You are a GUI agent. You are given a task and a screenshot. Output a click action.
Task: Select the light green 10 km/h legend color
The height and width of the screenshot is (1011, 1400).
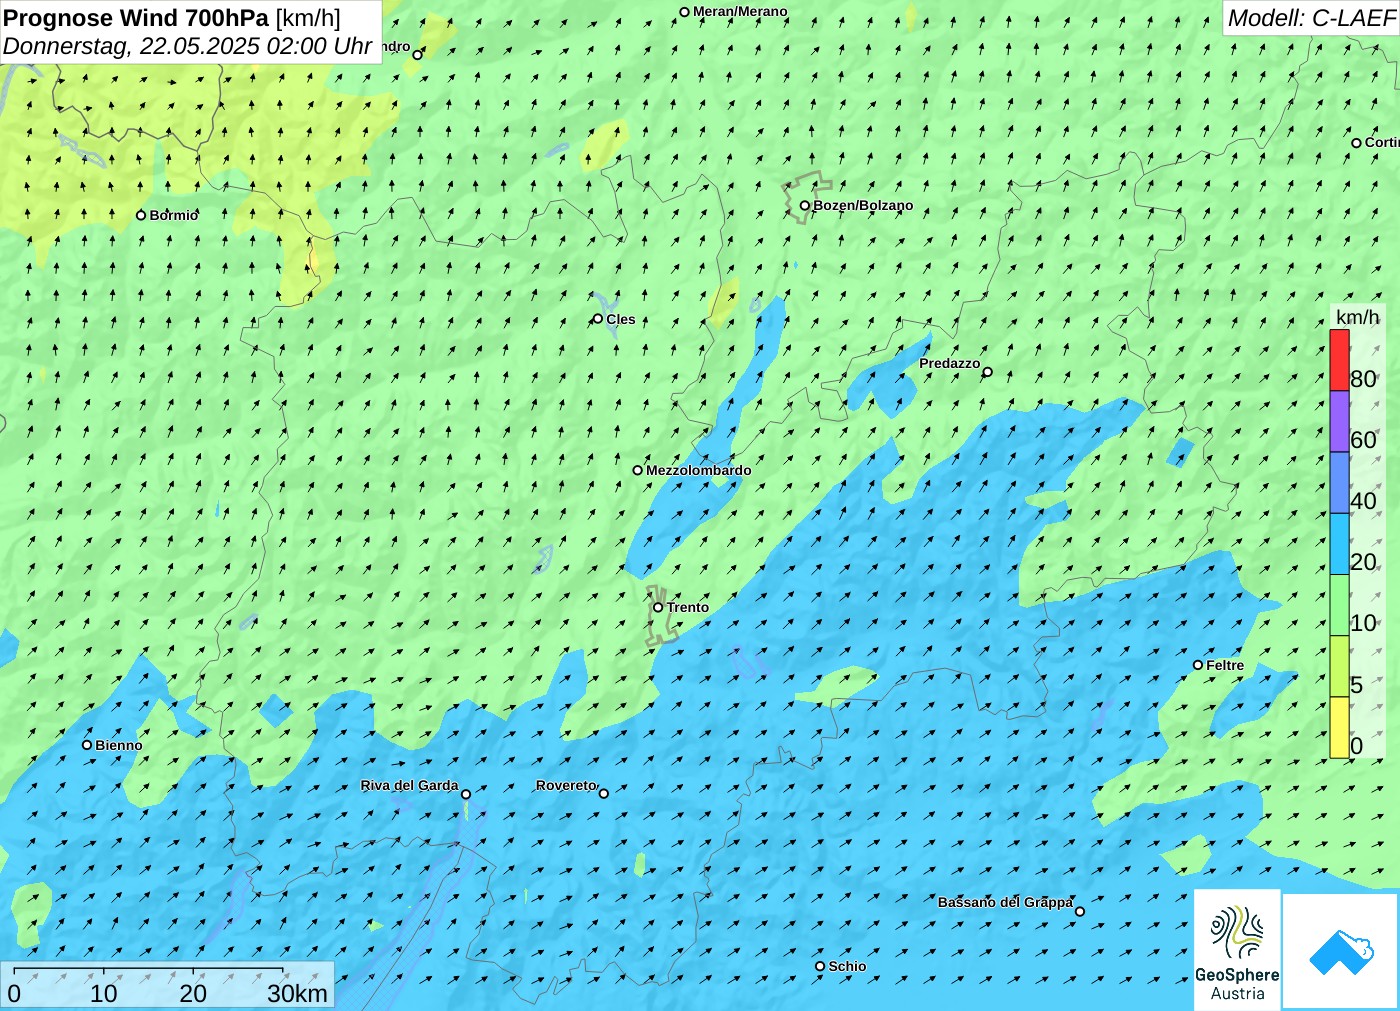point(1339,605)
